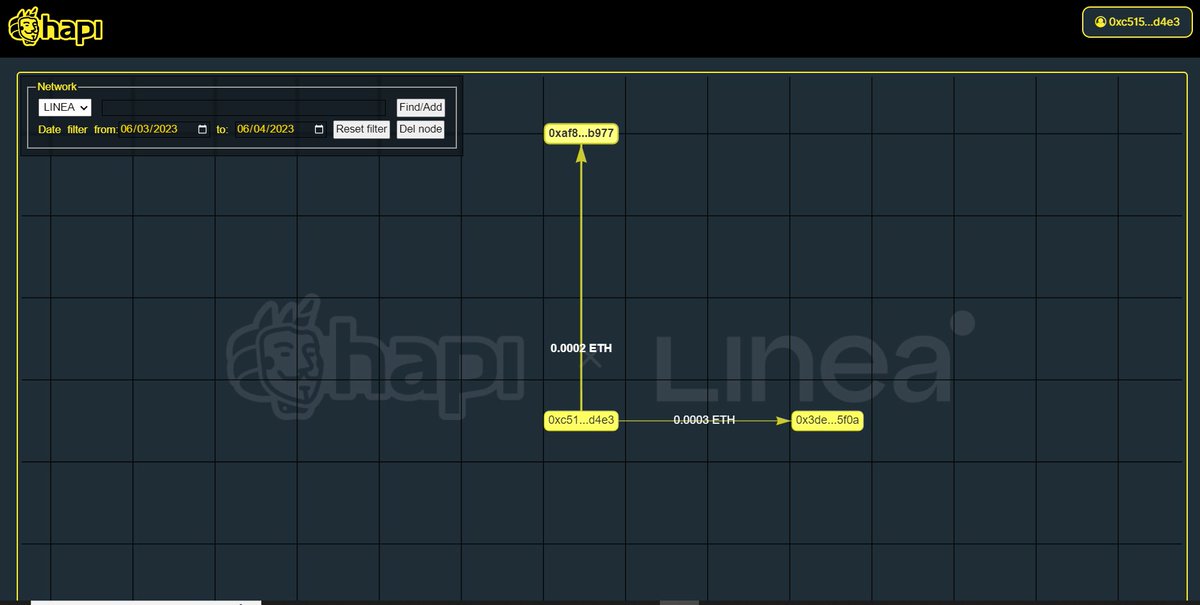This screenshot has width=1200, height=605.
Task: Edit the date filter from field 06/03/2023
Action: pyautogui.click(x=165, y=129)
